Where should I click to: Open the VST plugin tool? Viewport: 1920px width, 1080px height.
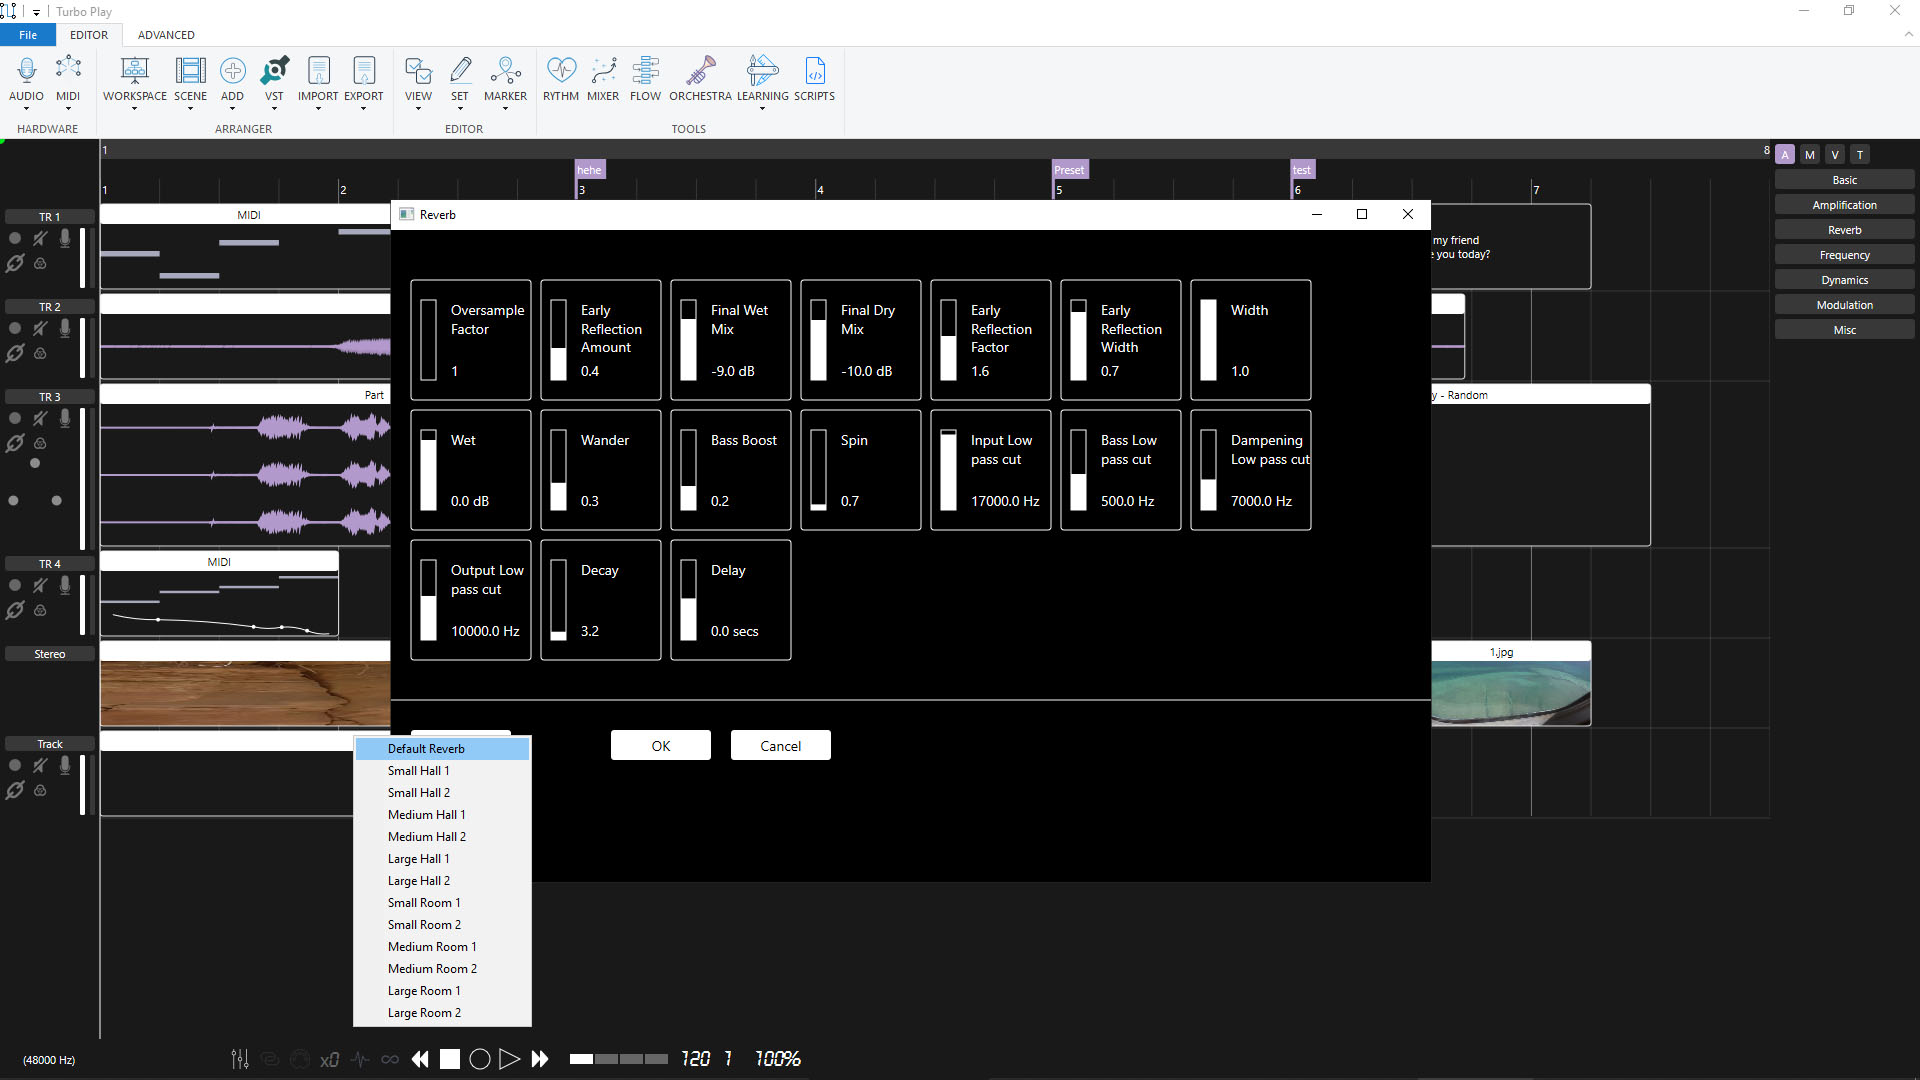click(x=274, y=80)
